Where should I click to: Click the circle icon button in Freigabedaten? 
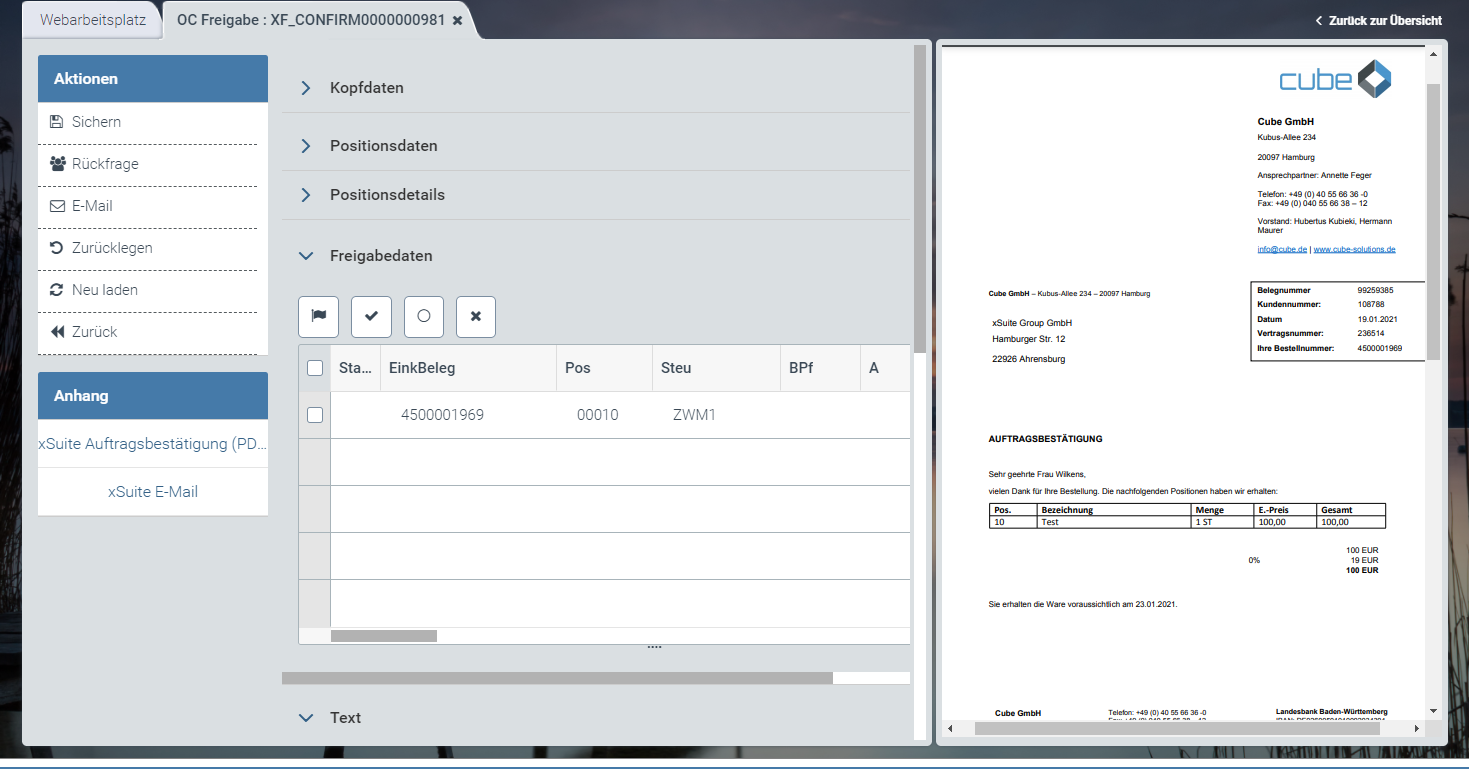tap(423, 316)
